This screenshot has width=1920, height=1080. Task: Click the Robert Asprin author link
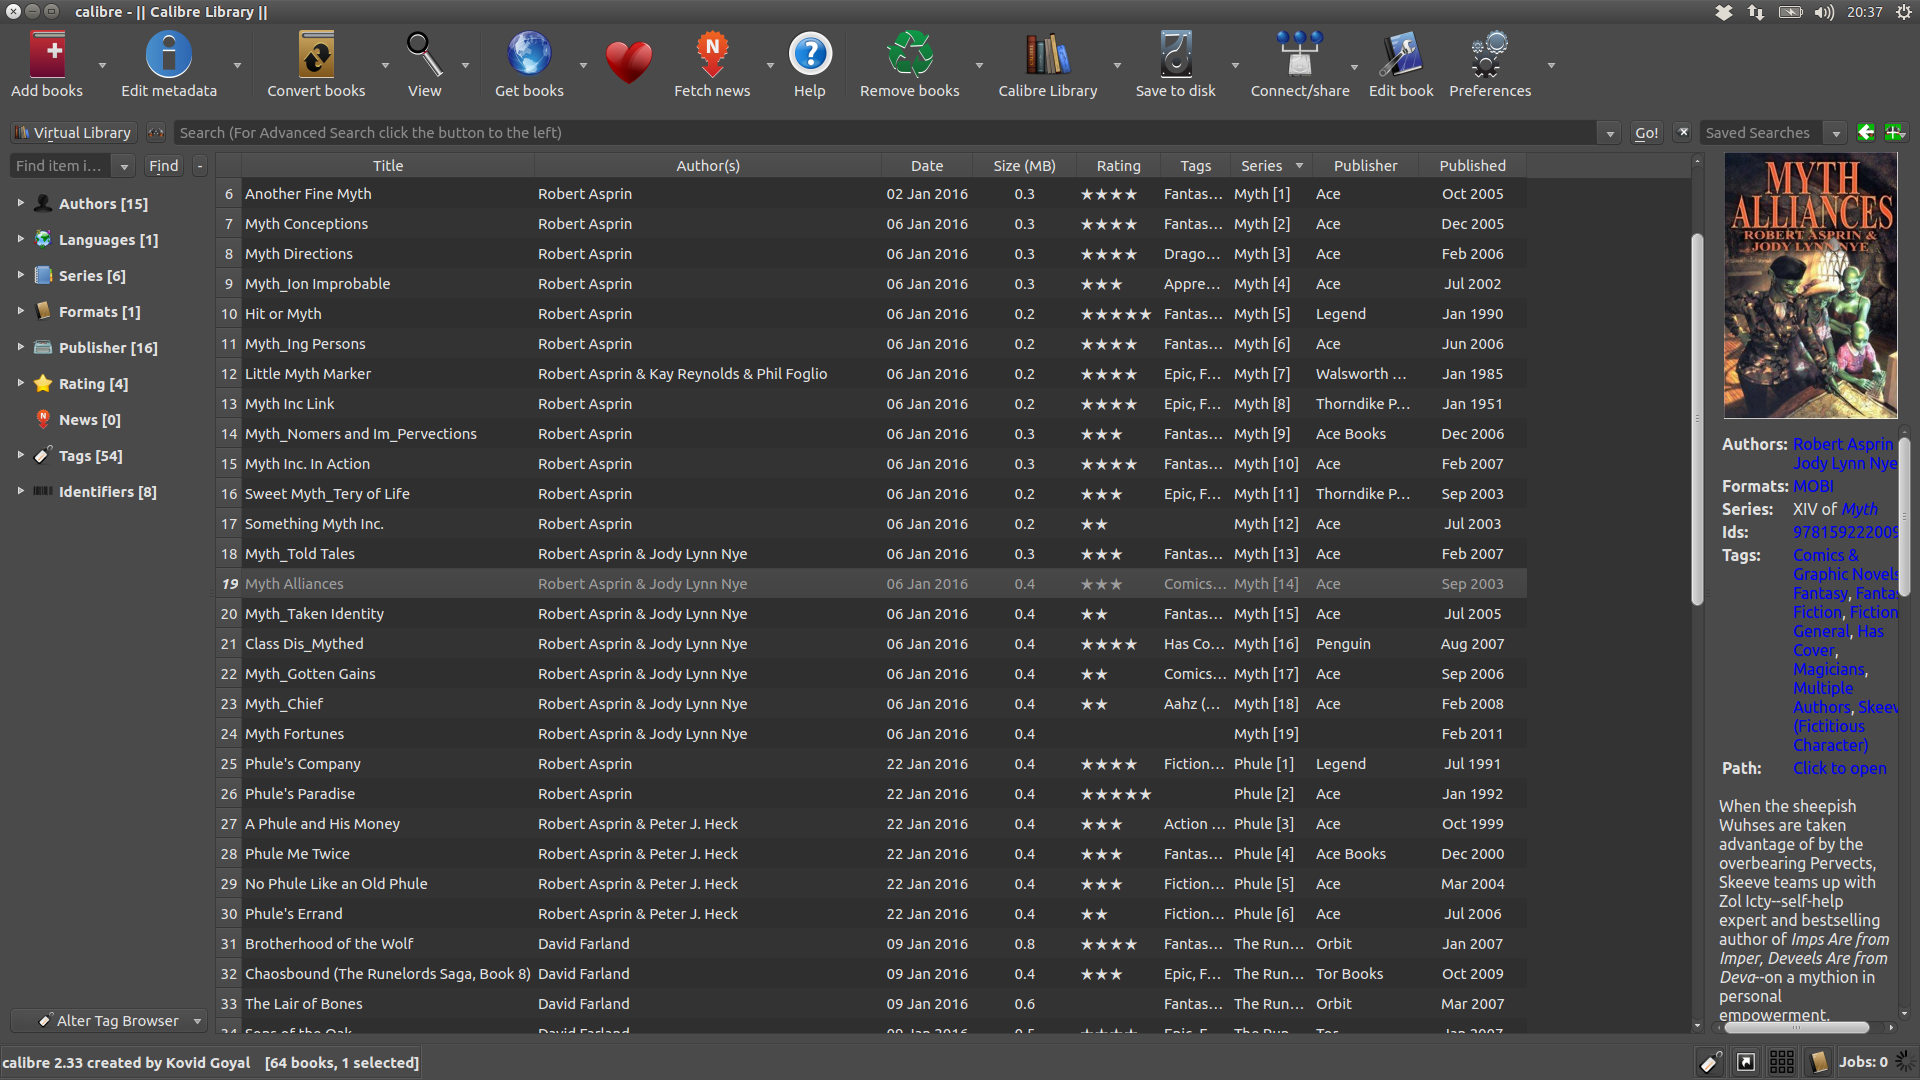pos(1842,444)
